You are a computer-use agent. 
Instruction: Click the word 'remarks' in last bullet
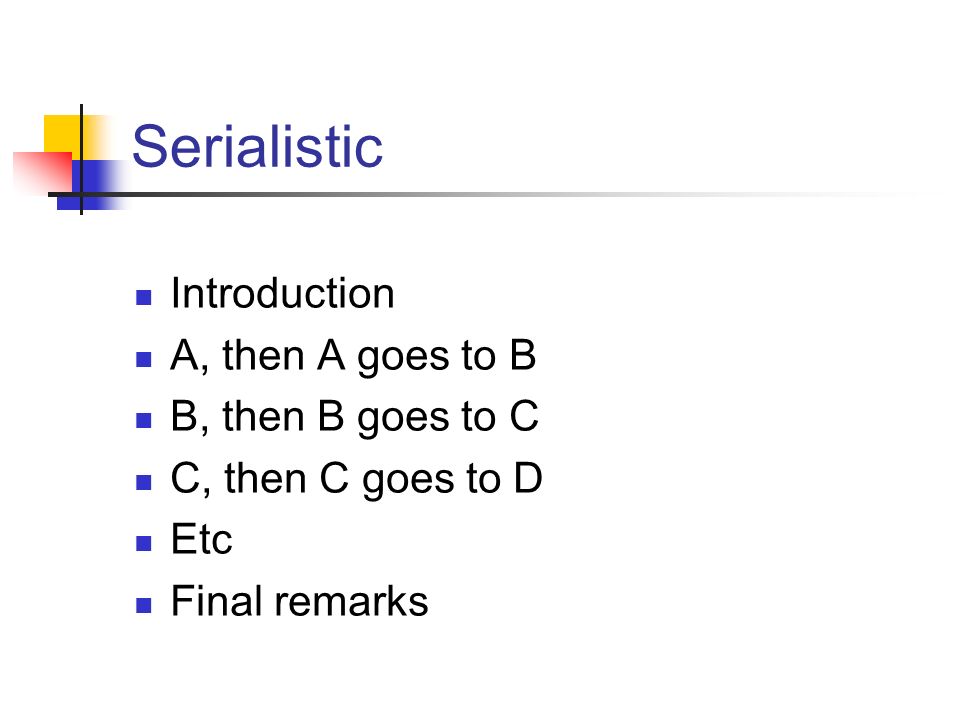351,601
